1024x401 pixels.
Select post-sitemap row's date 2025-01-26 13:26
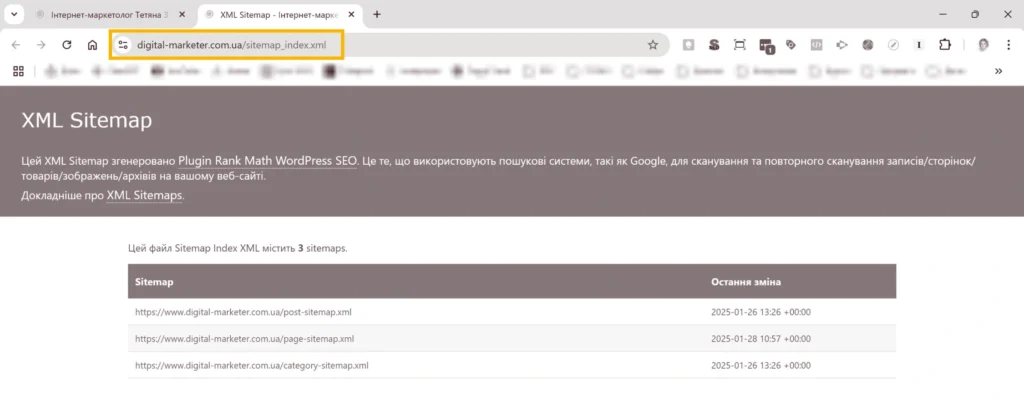pos(761,312)
